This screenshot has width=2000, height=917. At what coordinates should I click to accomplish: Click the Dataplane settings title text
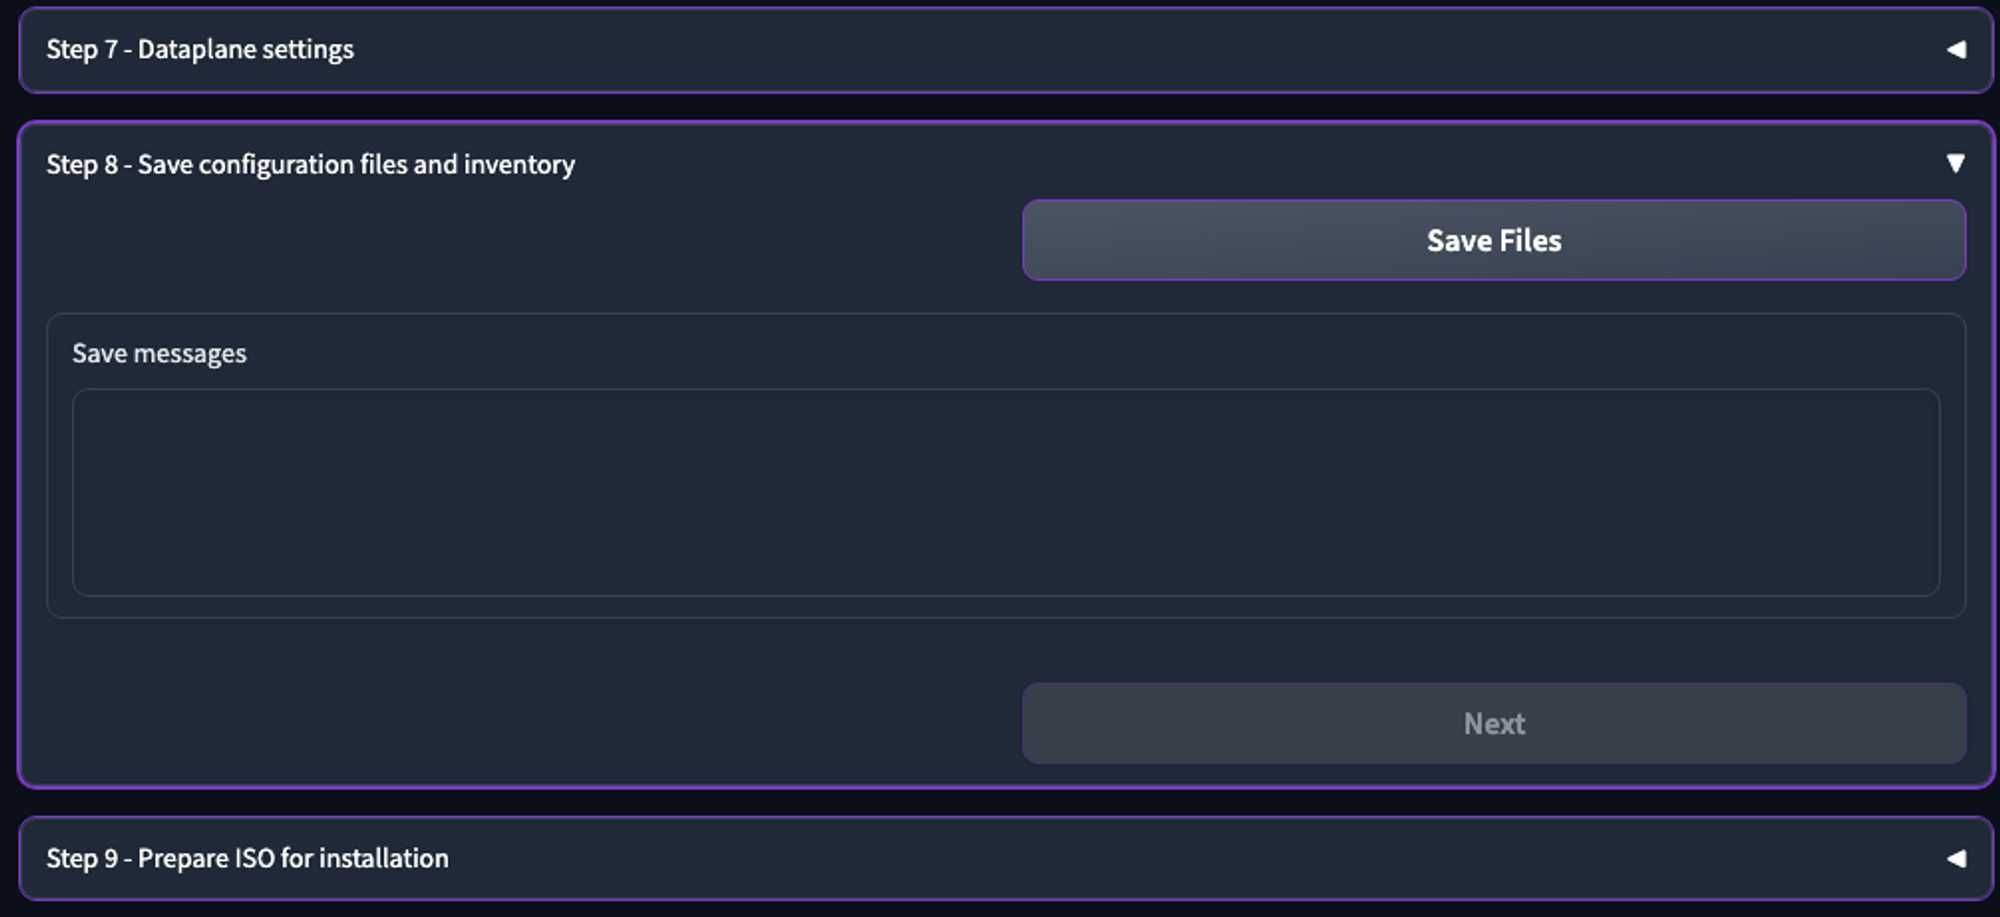(x=246, y=49)
